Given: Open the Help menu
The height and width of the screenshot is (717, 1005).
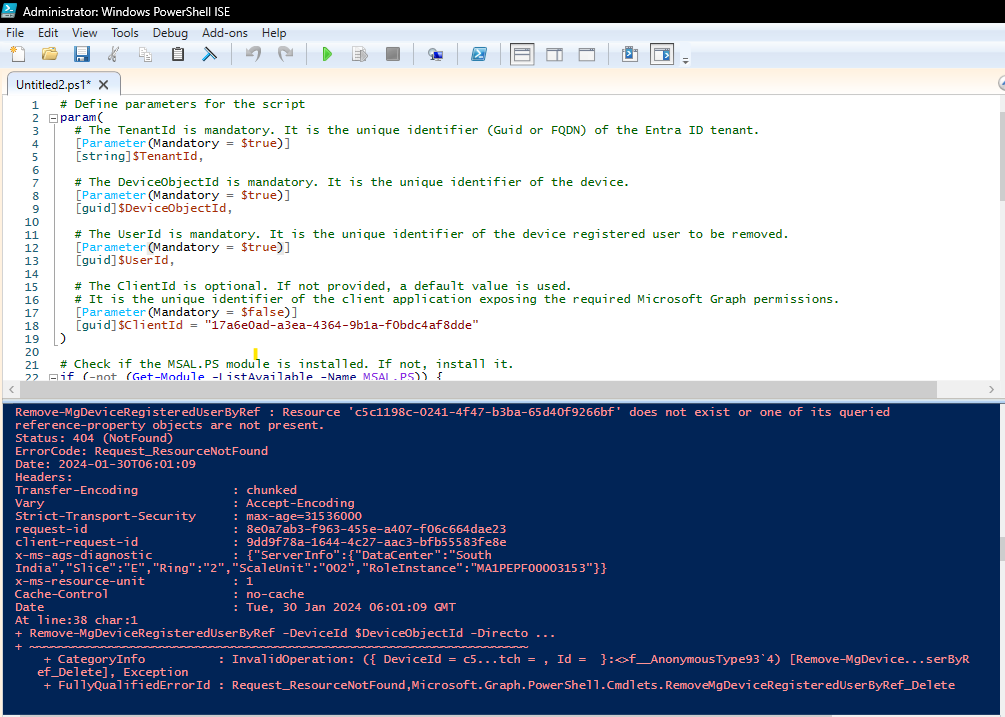Looking at the screenshot, I should tap(274, 33).
